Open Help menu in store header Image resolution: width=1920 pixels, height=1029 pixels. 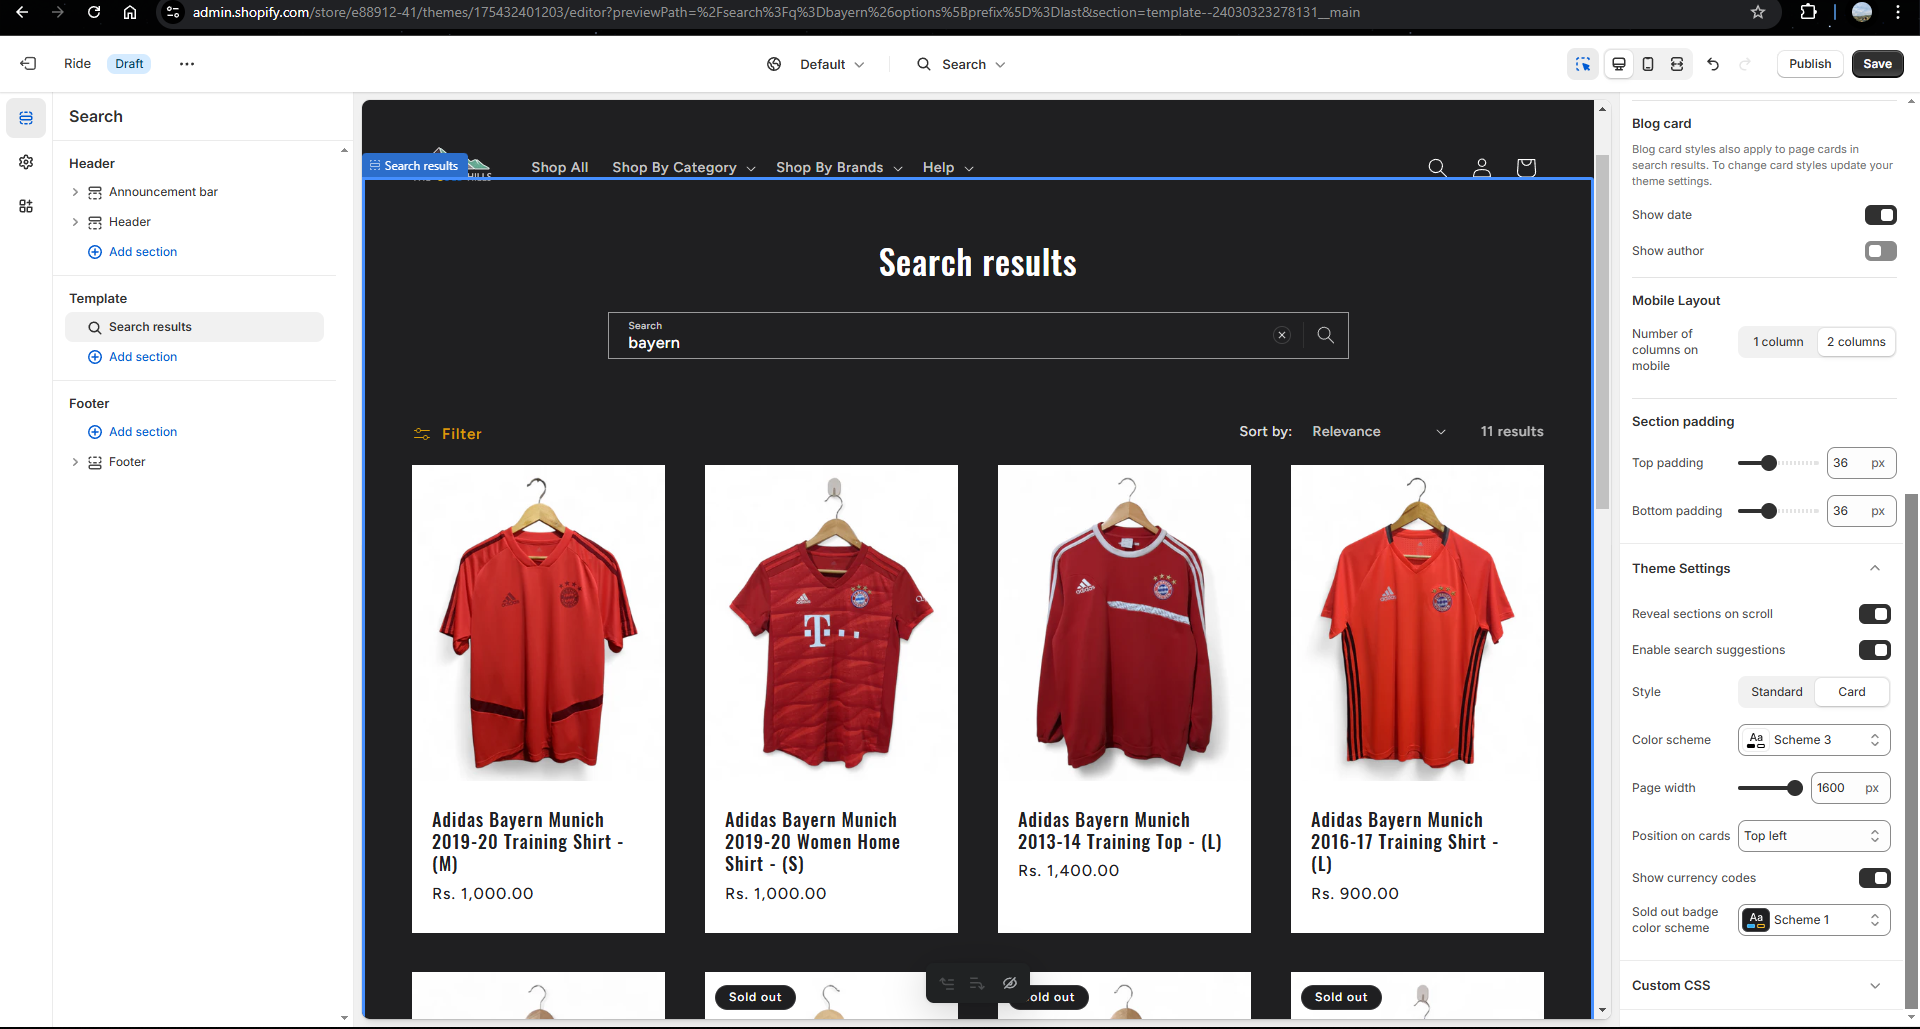coord(948,168)
